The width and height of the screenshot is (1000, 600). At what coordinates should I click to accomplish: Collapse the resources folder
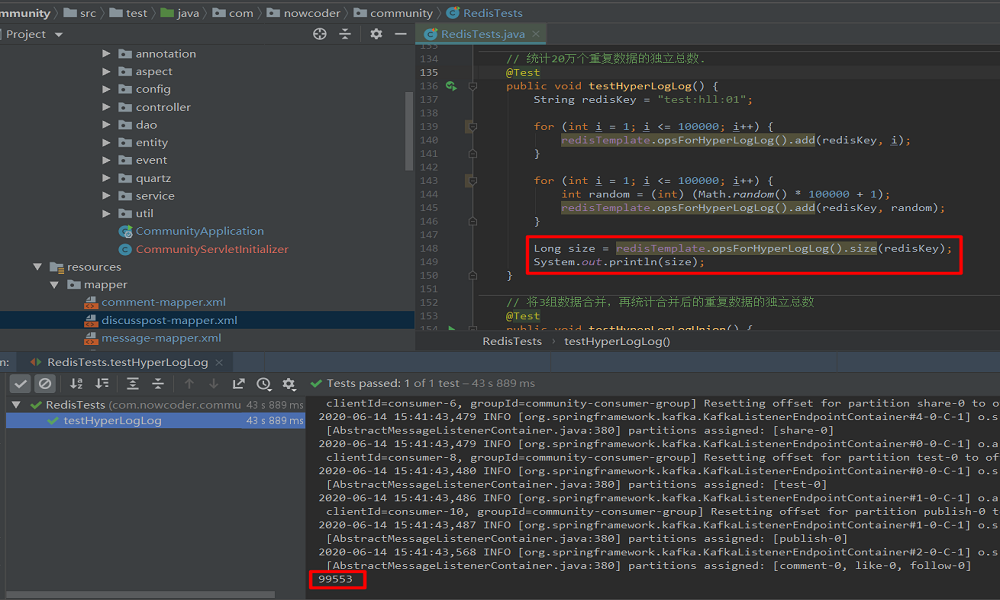pyautogui.click(x=37, y=267)
